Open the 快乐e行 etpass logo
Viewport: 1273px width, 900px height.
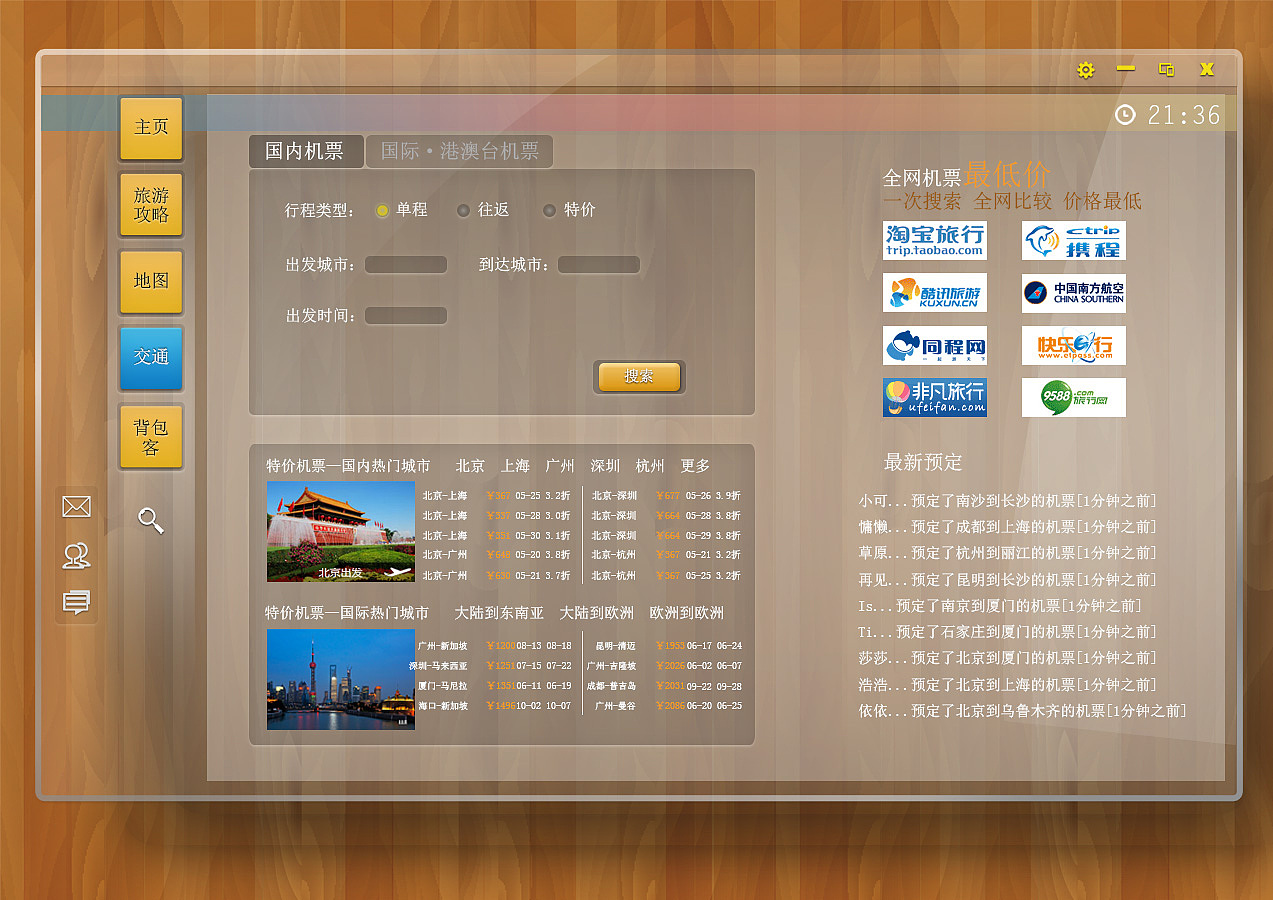1073,345
